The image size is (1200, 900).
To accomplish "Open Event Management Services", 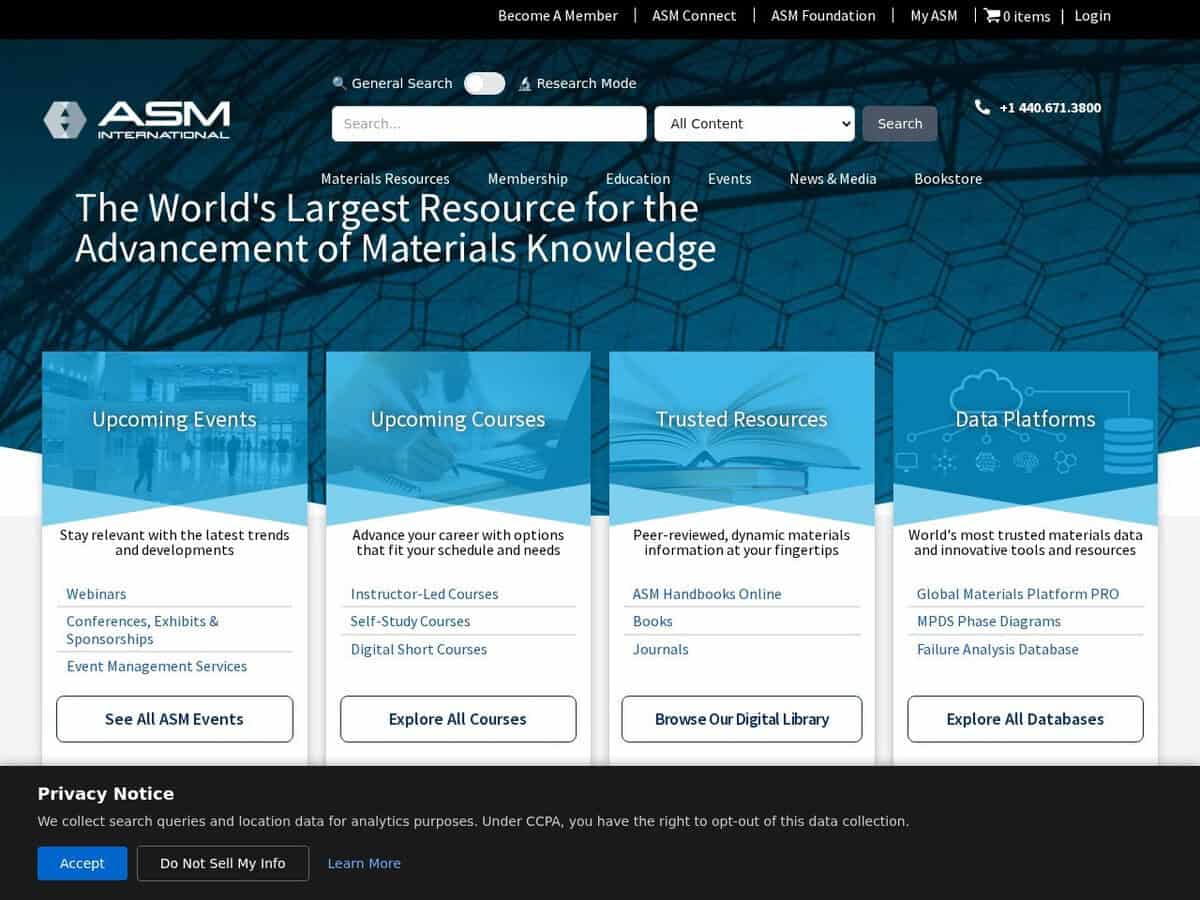I will (157, 666).
